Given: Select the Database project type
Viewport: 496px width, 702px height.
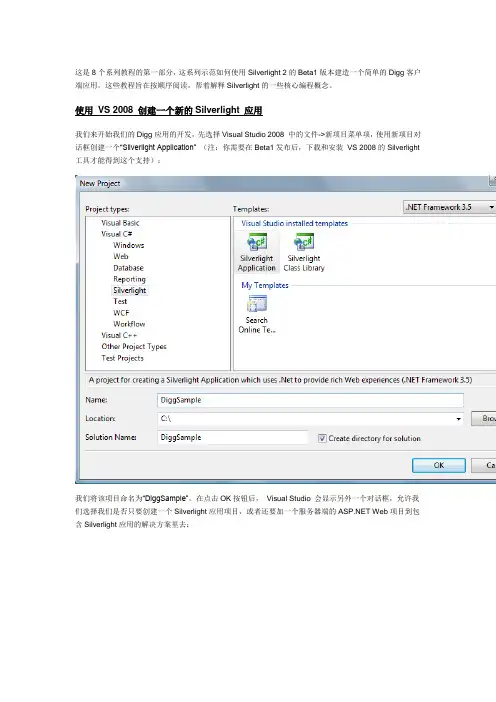Looking at the screenshot, I should tap(128, 268).
